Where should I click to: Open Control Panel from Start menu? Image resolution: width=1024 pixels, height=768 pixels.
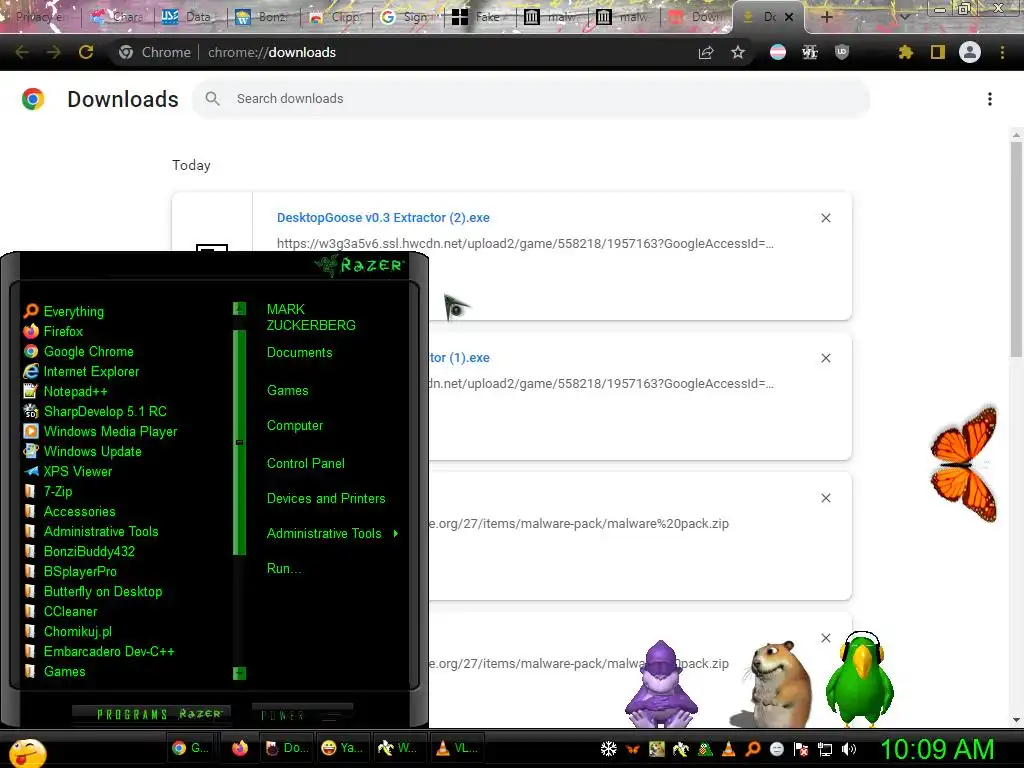[306, 464]
